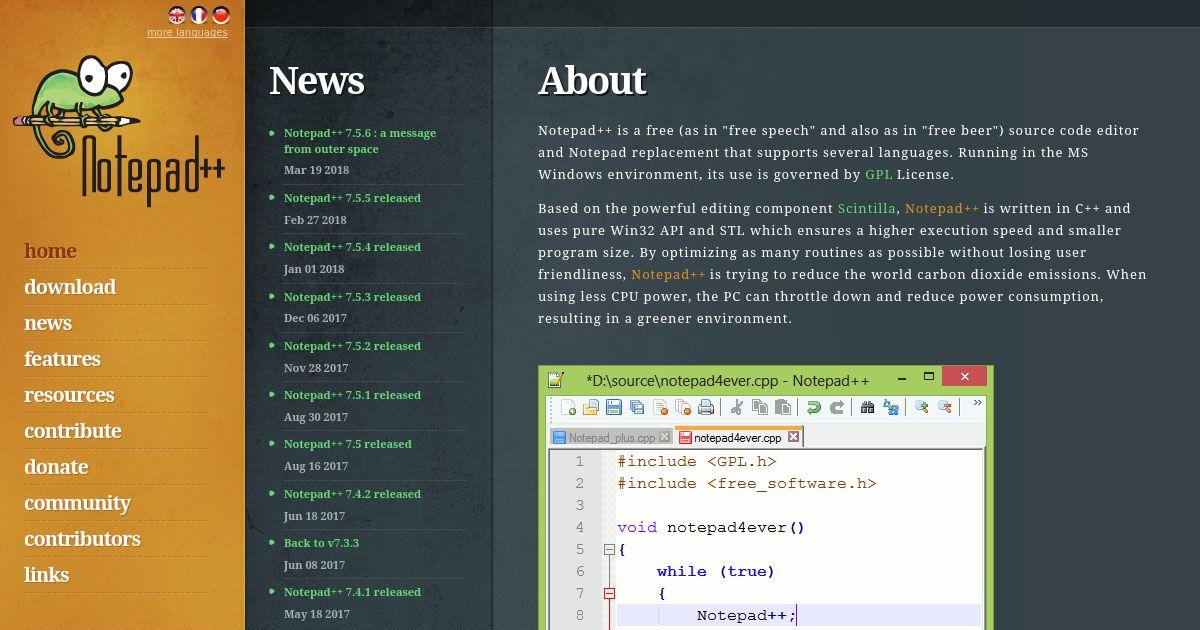Follow the green GPL license link
1200x630 pixels.
(x=879, y=174)
